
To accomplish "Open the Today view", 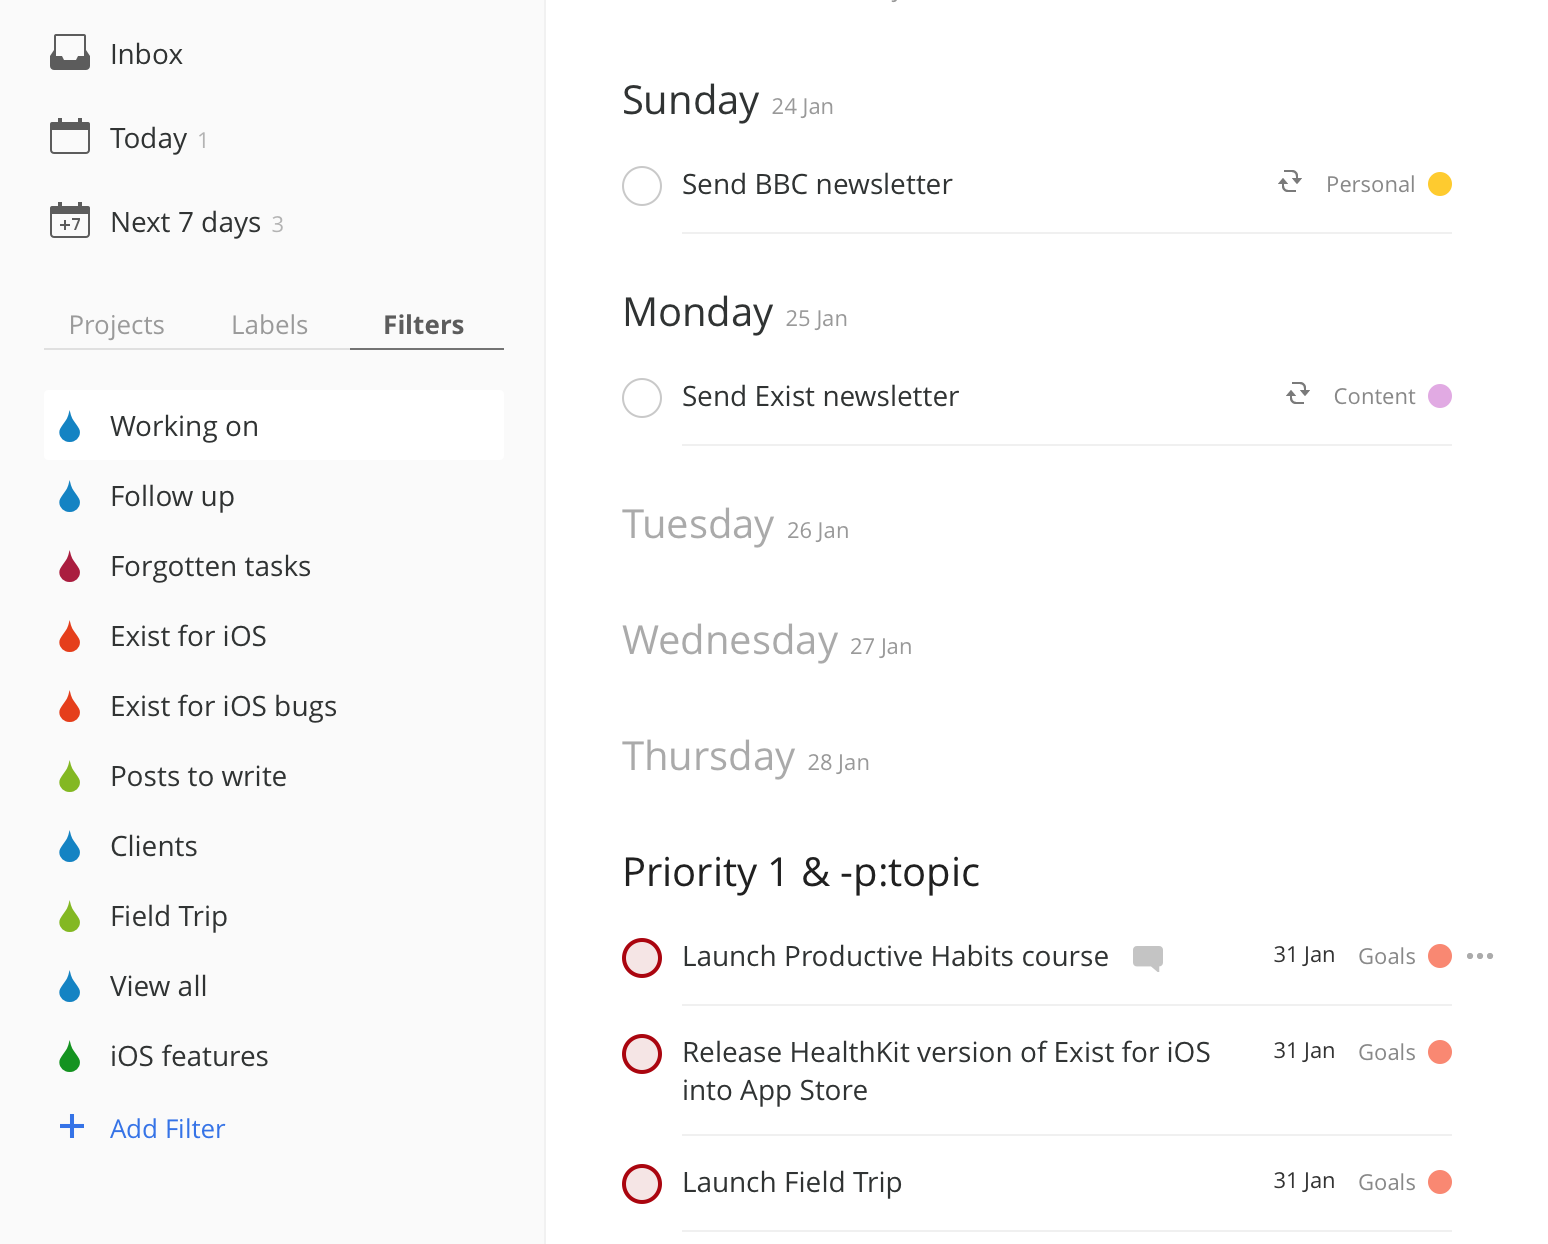I will [147, 137].
